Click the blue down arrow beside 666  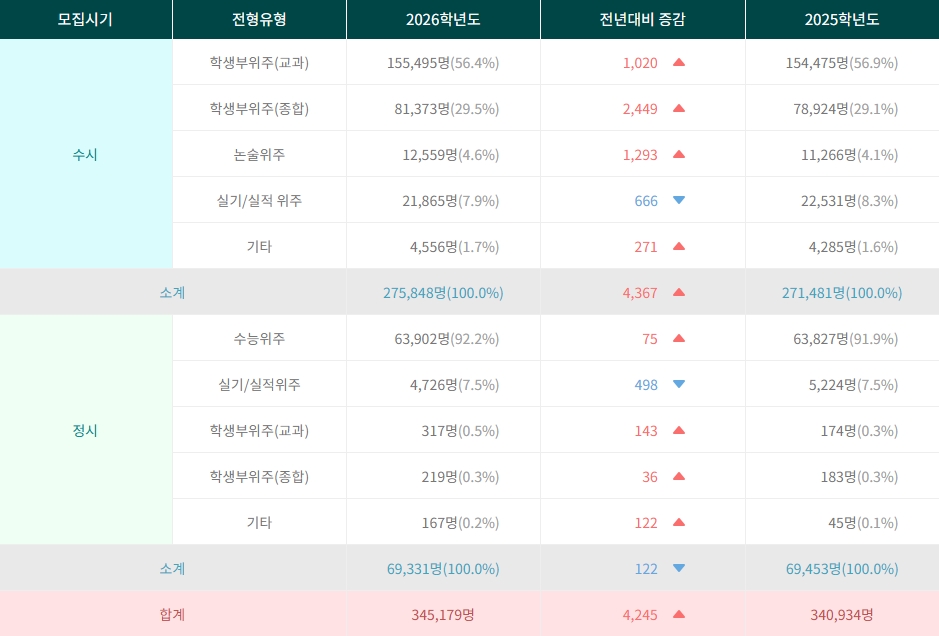tap(679, 200)
